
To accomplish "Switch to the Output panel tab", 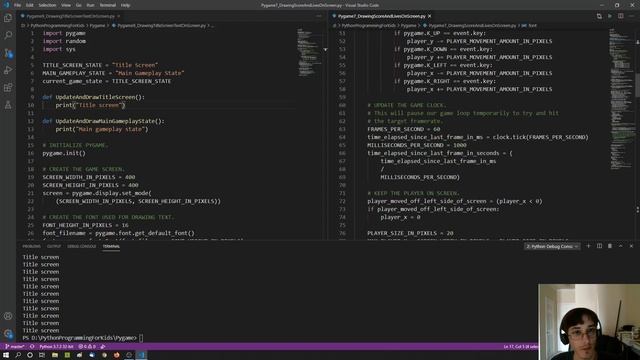I will [54, 247].
